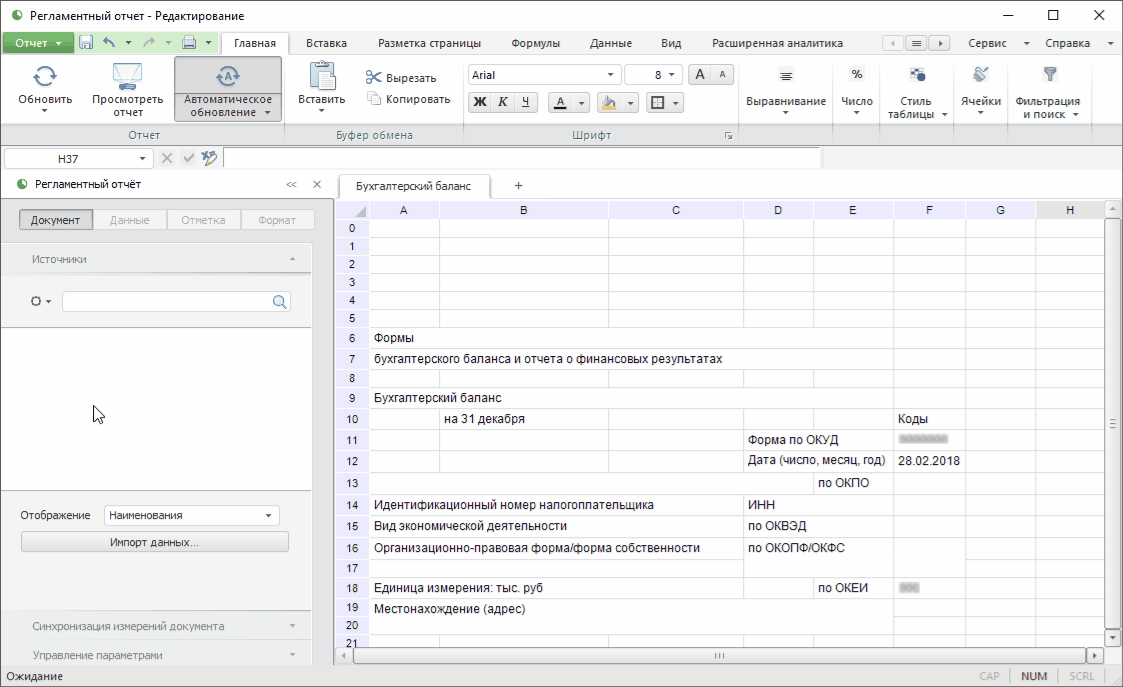This screenshot has width=1123, height=687.
Task: Click the Источники search input field
Action: 167,302
